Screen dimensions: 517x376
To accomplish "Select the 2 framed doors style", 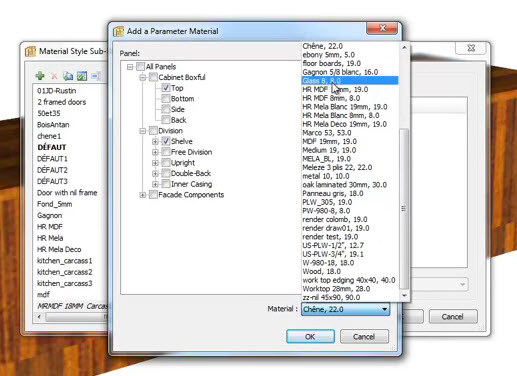I will pyautogui.click(x=62, y=102).
